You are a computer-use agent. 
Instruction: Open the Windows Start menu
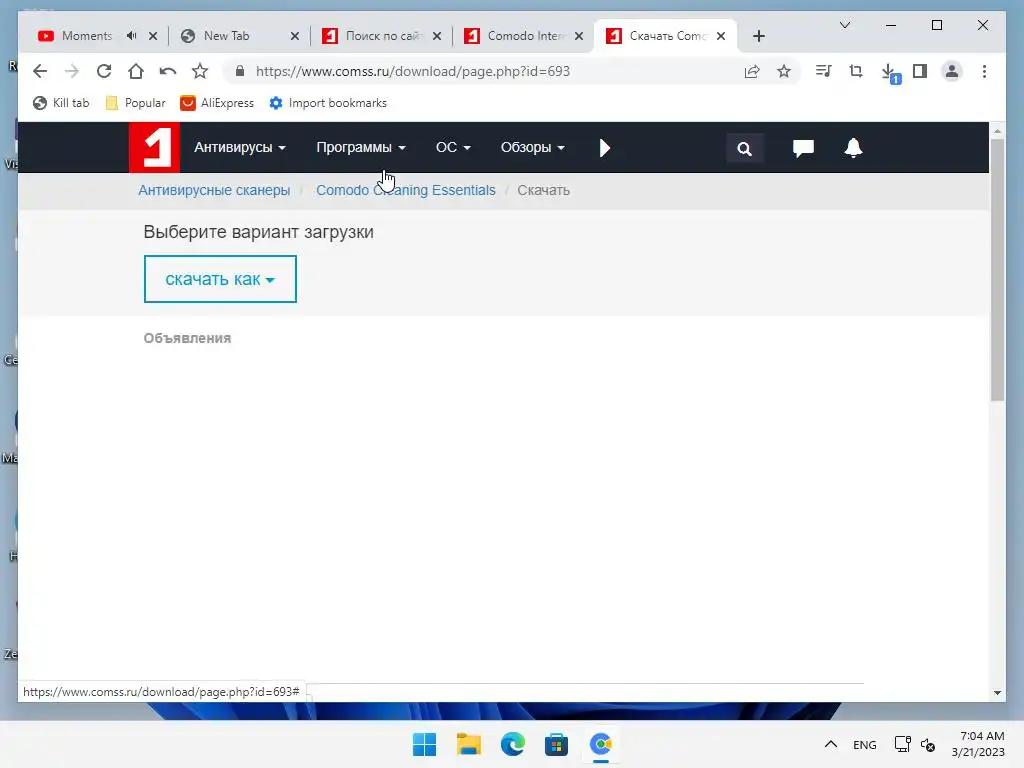pyautogui.click(x=424, y=744)
